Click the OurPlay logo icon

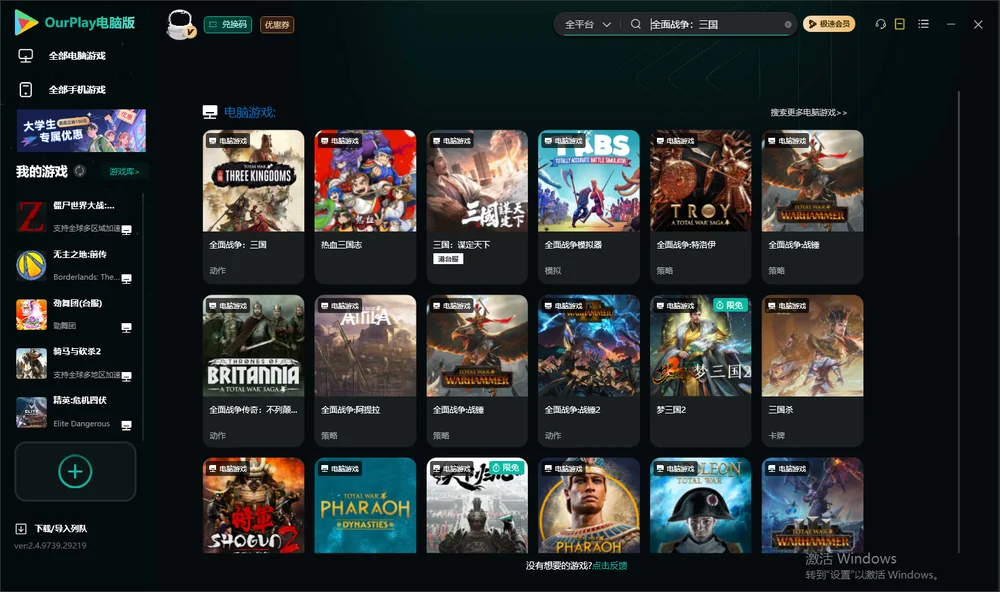26,23
